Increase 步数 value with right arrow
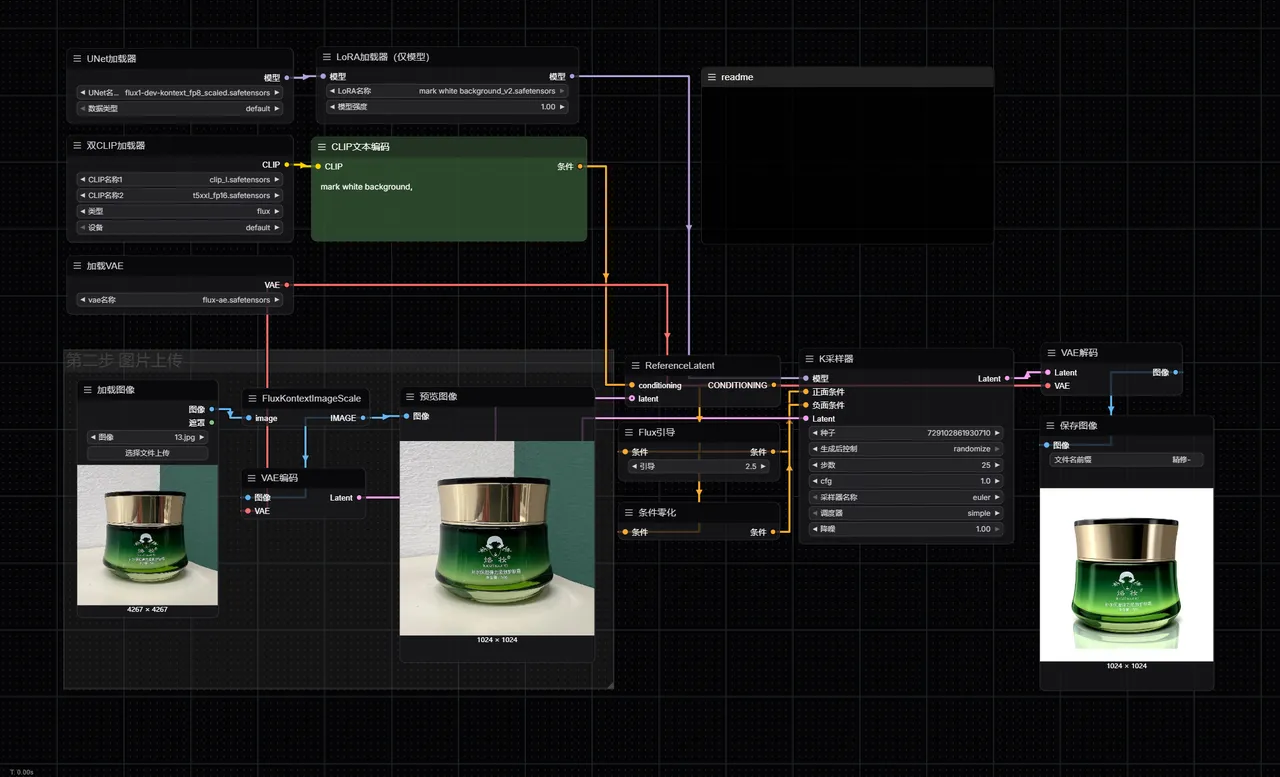Image resolution: width=1280 pixels, height=777 pixels. (x=997, y=465)
